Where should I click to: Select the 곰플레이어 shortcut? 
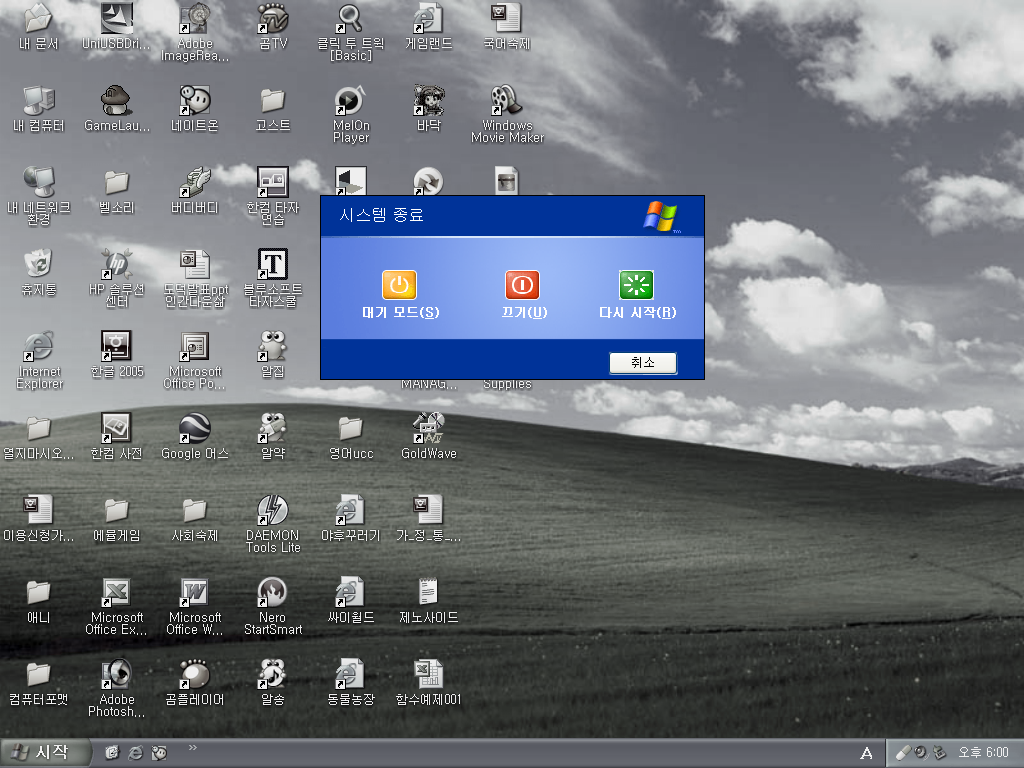[195, 683]
